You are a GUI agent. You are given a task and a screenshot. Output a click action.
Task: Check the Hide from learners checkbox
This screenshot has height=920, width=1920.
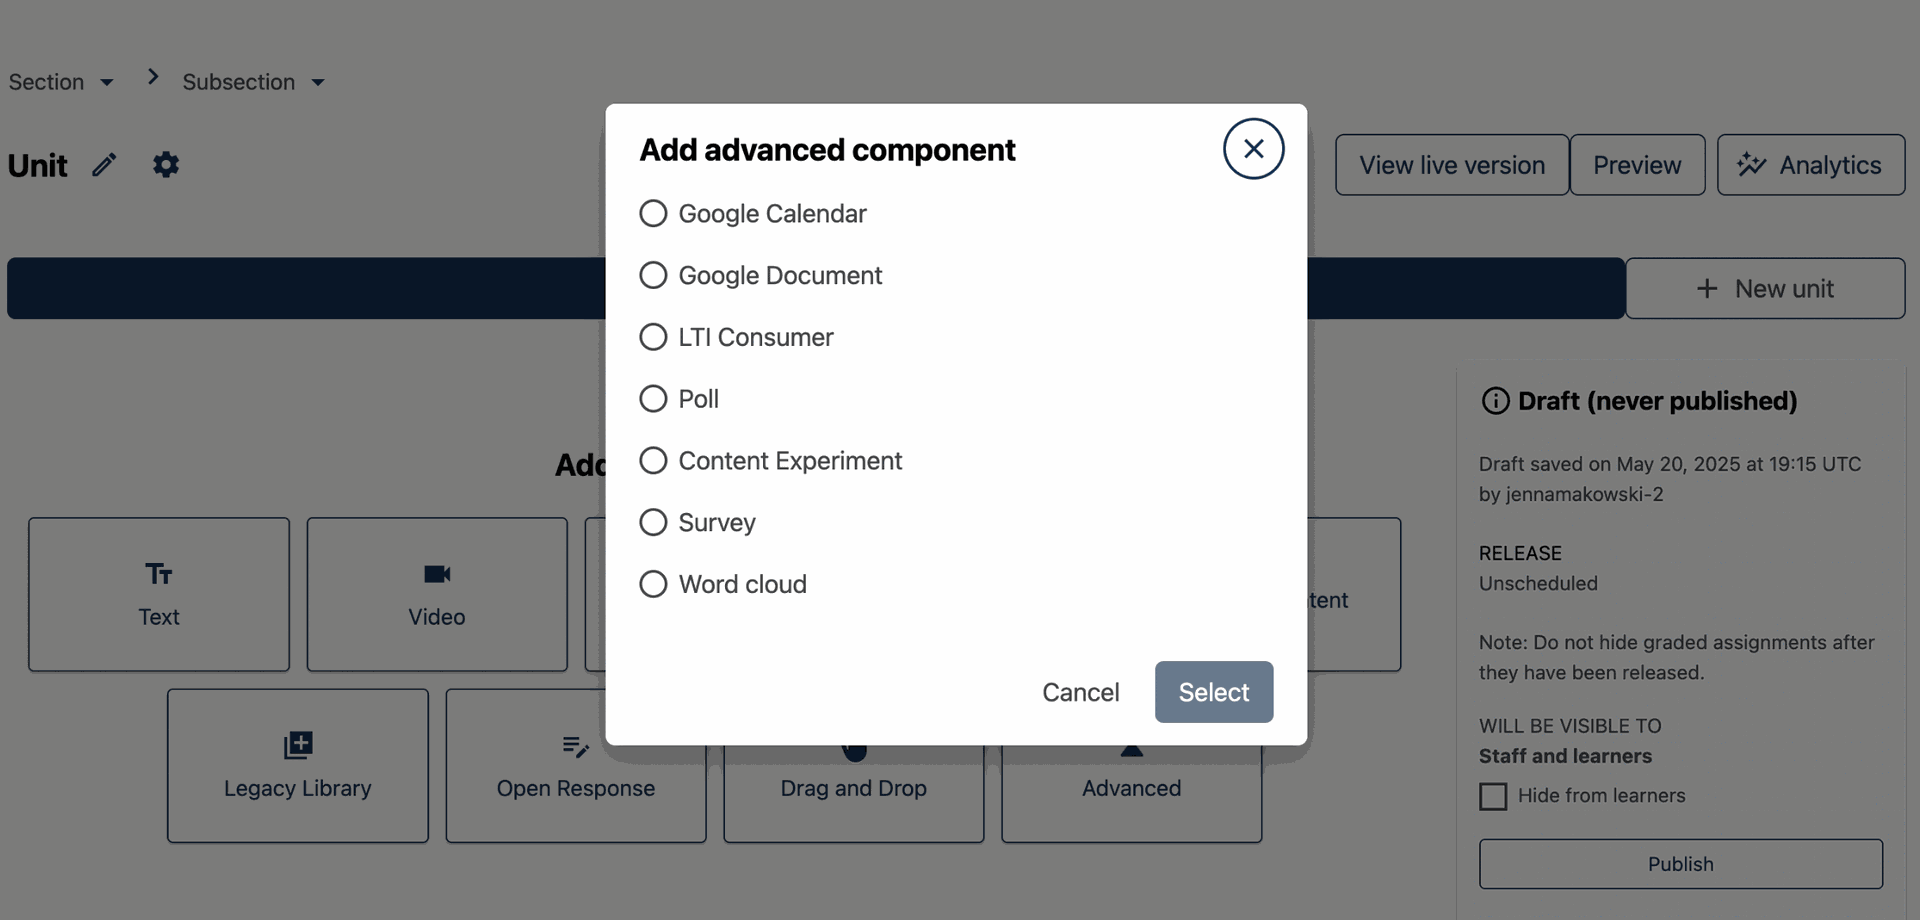[1493, 797]
